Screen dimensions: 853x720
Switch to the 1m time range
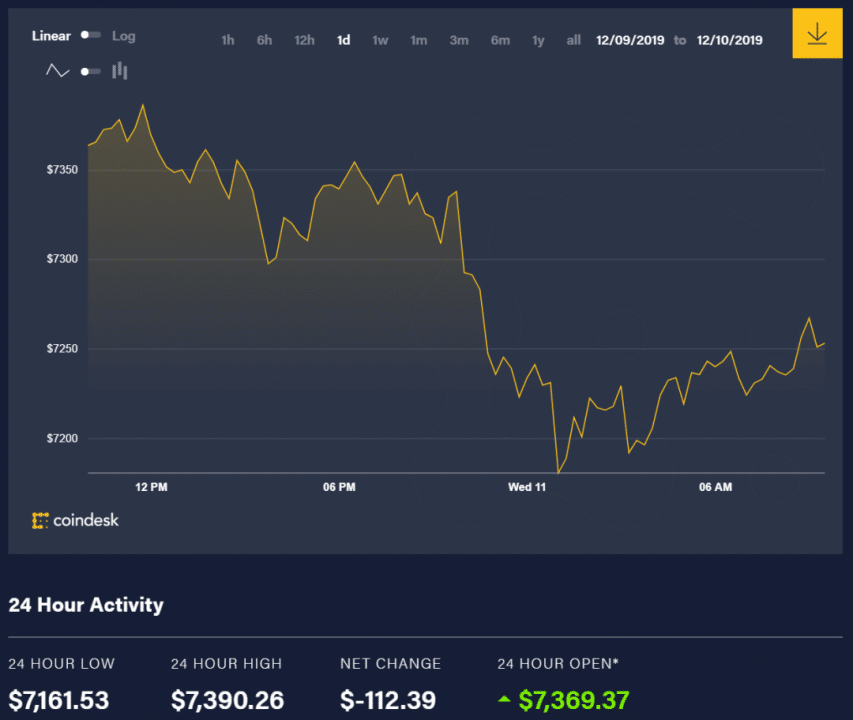(418, 40)
